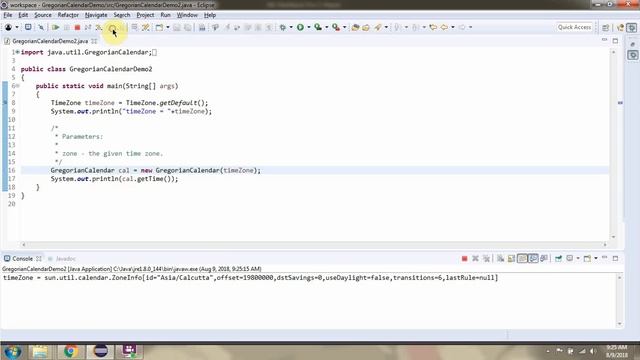Open dropdown arrow next to Back arrow
This screenshot has width=640, height=360.
click(453, 27)
